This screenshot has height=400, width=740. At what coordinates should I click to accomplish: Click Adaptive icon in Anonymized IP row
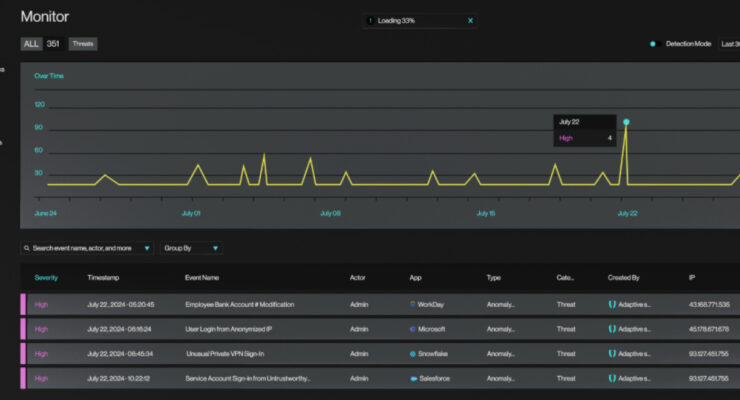[612, 329]
